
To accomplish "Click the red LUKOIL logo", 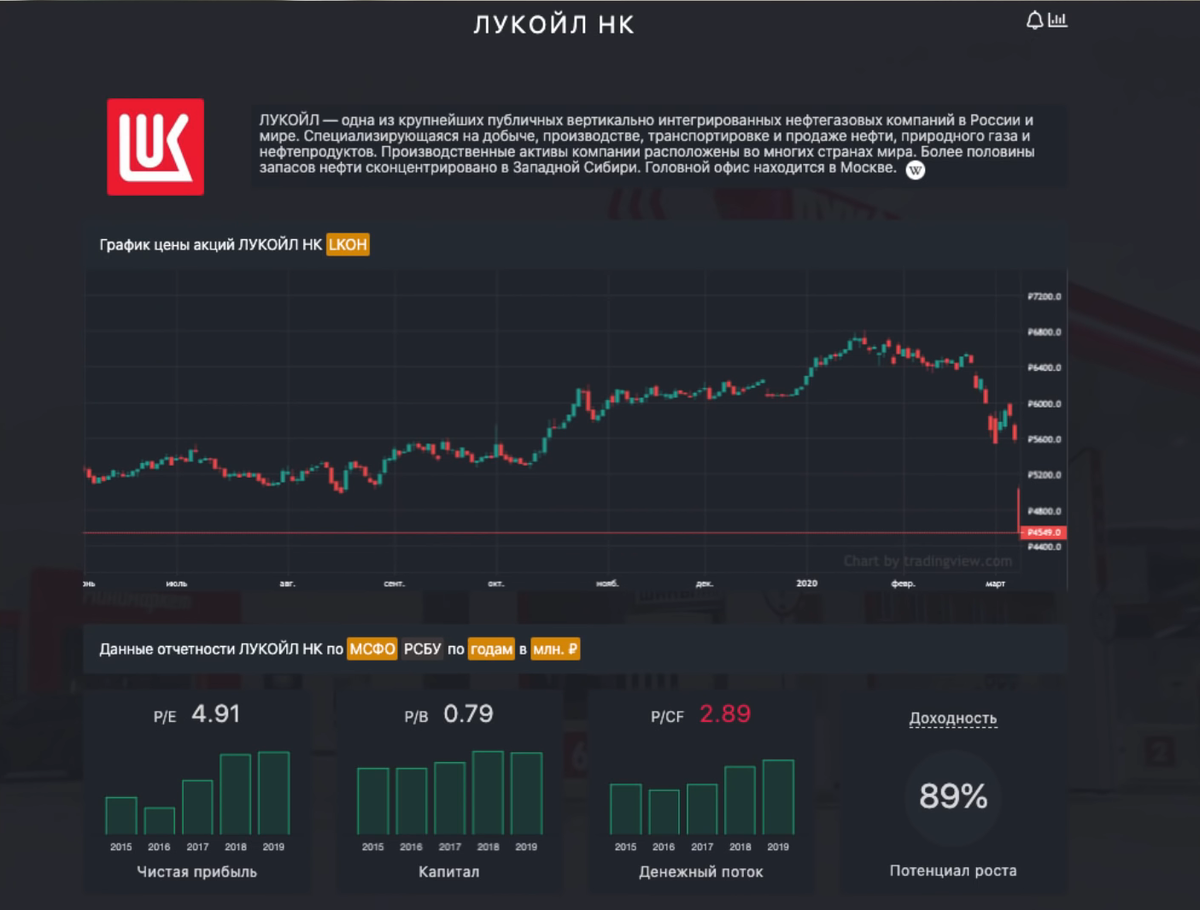I will [156, 147].
